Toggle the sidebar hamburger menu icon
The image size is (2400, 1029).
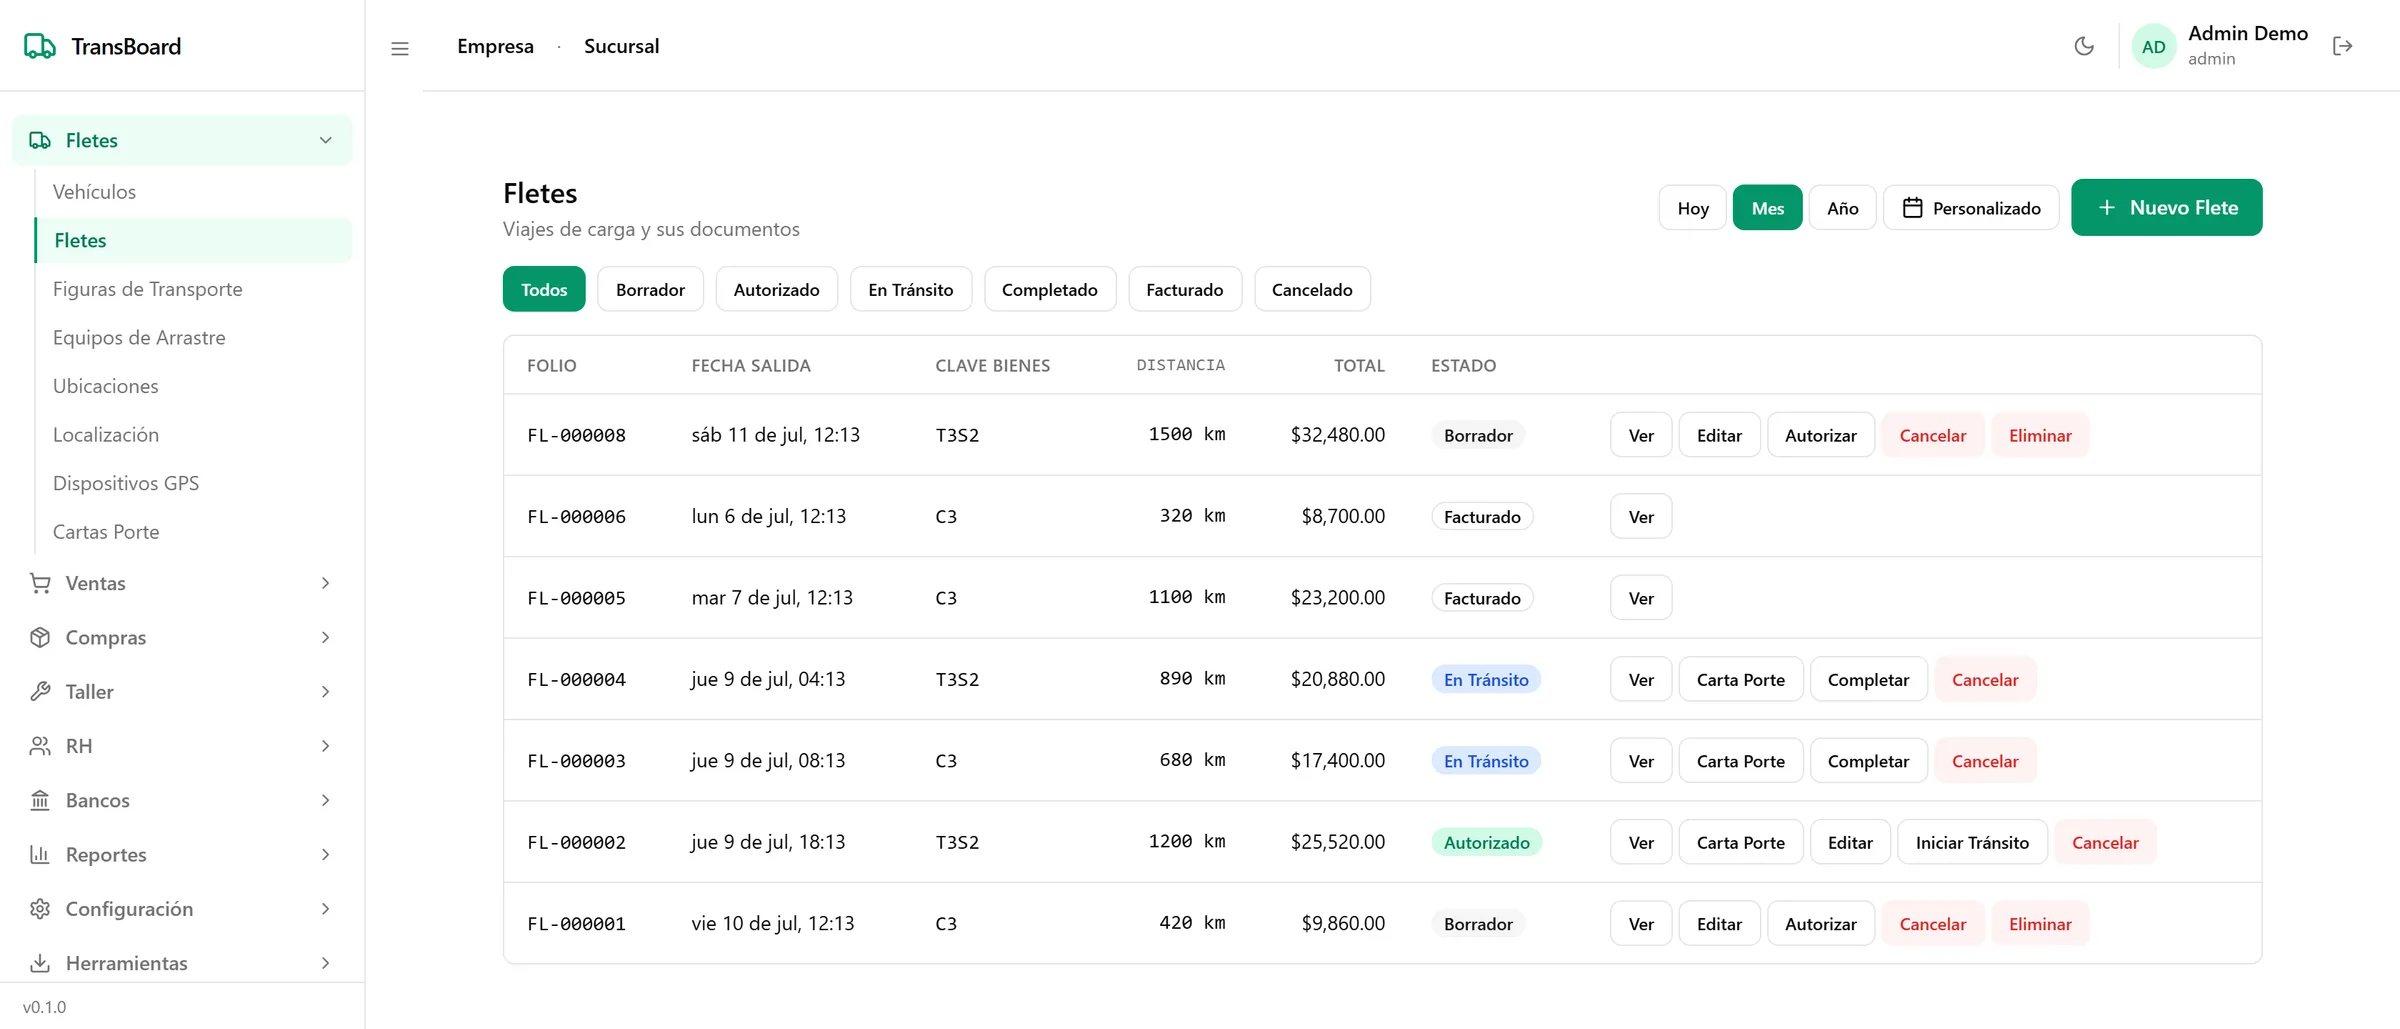click(400, 48)
